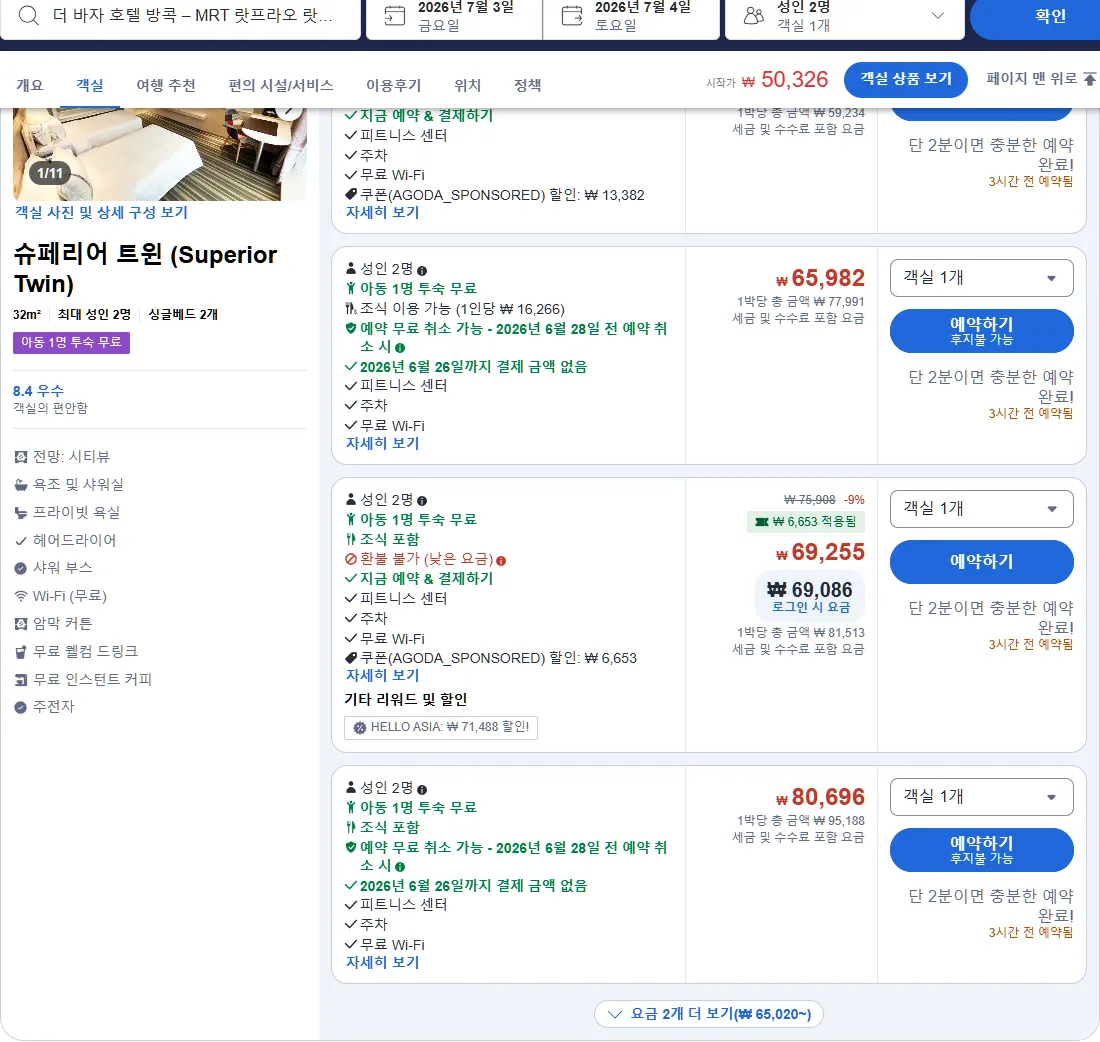Open 자세히 보기 link in ₩80,696 offer
The height and width of the screenshot is (1042, 1100).
382,962
